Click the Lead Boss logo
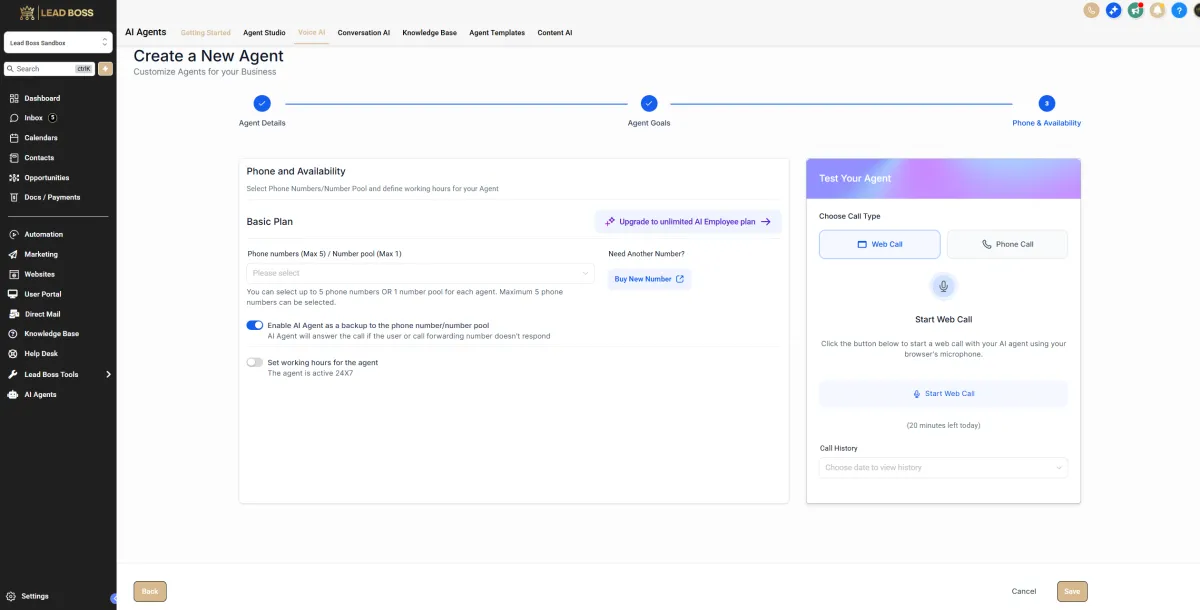 point(58,12)
